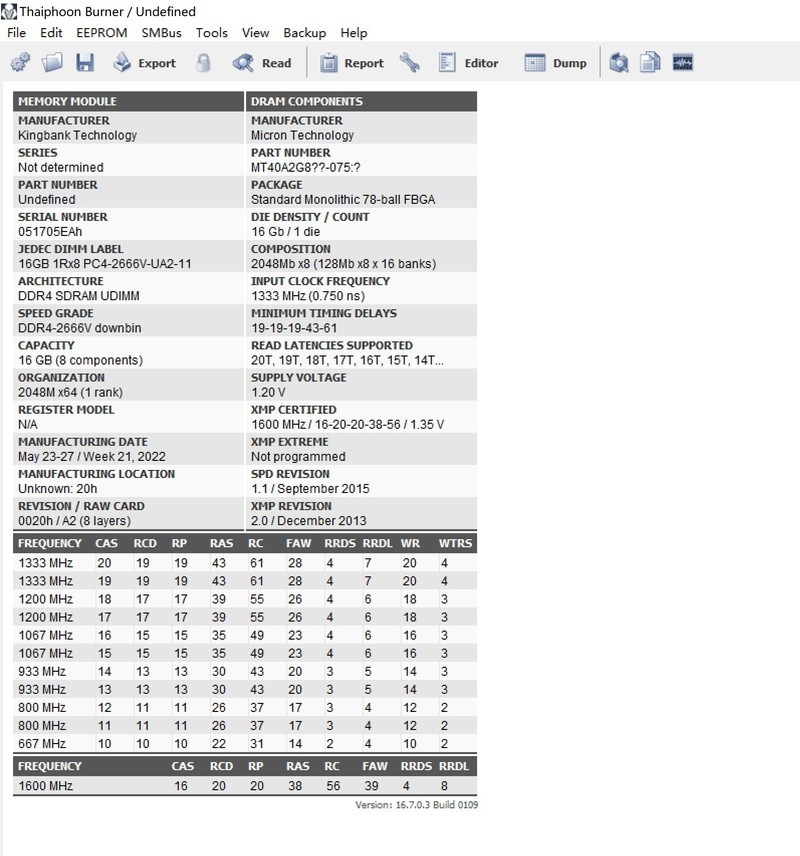Click the 1200 MHz row with CAS 18
The width and height of the screenshot is (800, 856).
pyautogui.click(x=245, y=599)
